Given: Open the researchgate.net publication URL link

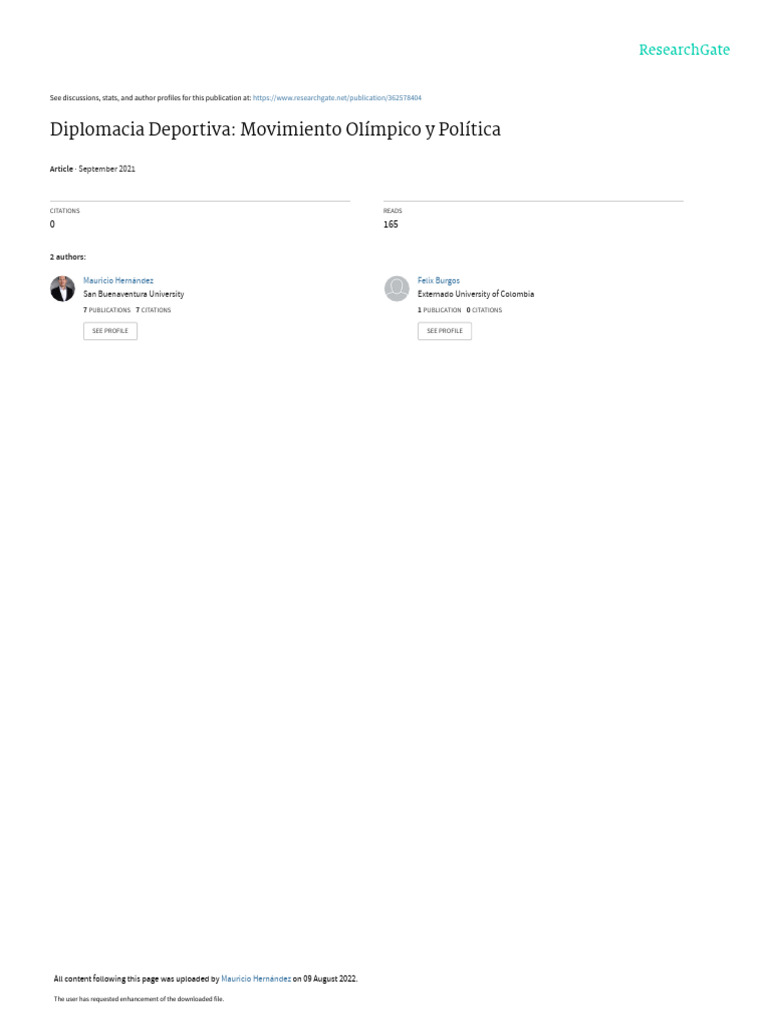Looking at the screenshot, I should tap(337, 98).
